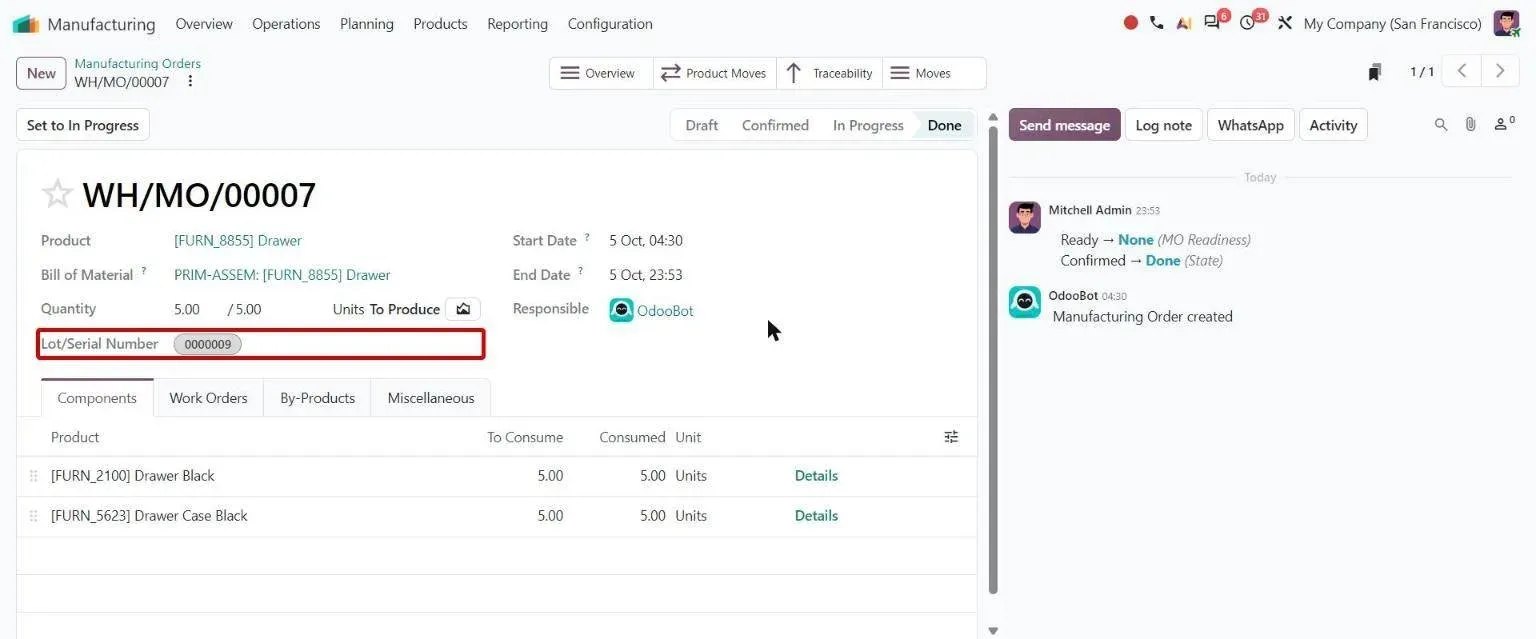Open activities clock icon with badge 31
This screenshot has width=1536, height=639.
click(1248, 23)
